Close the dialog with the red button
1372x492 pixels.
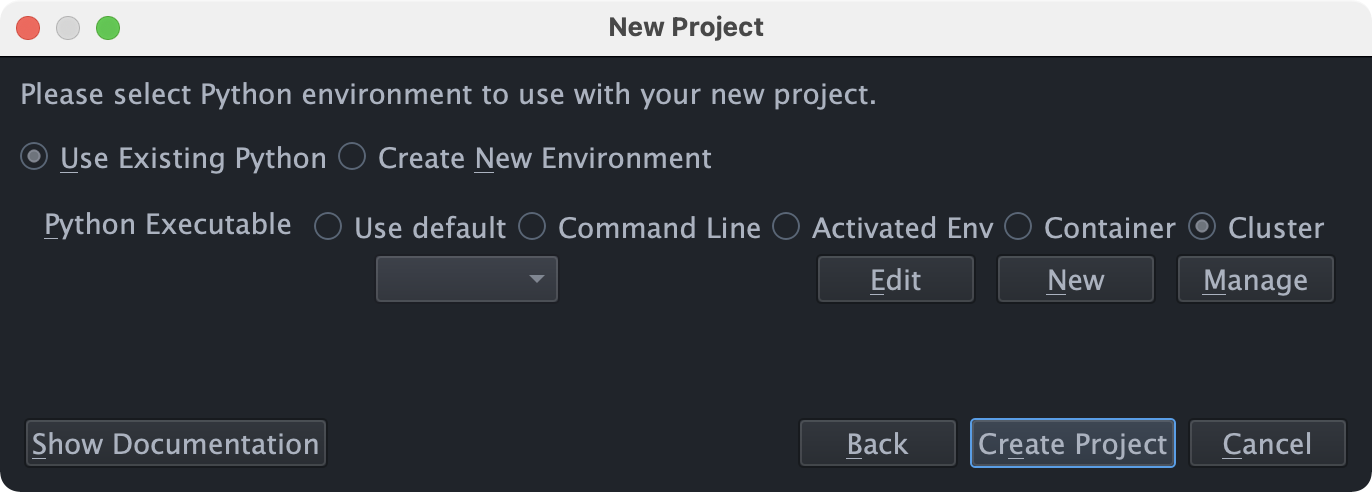28,28
